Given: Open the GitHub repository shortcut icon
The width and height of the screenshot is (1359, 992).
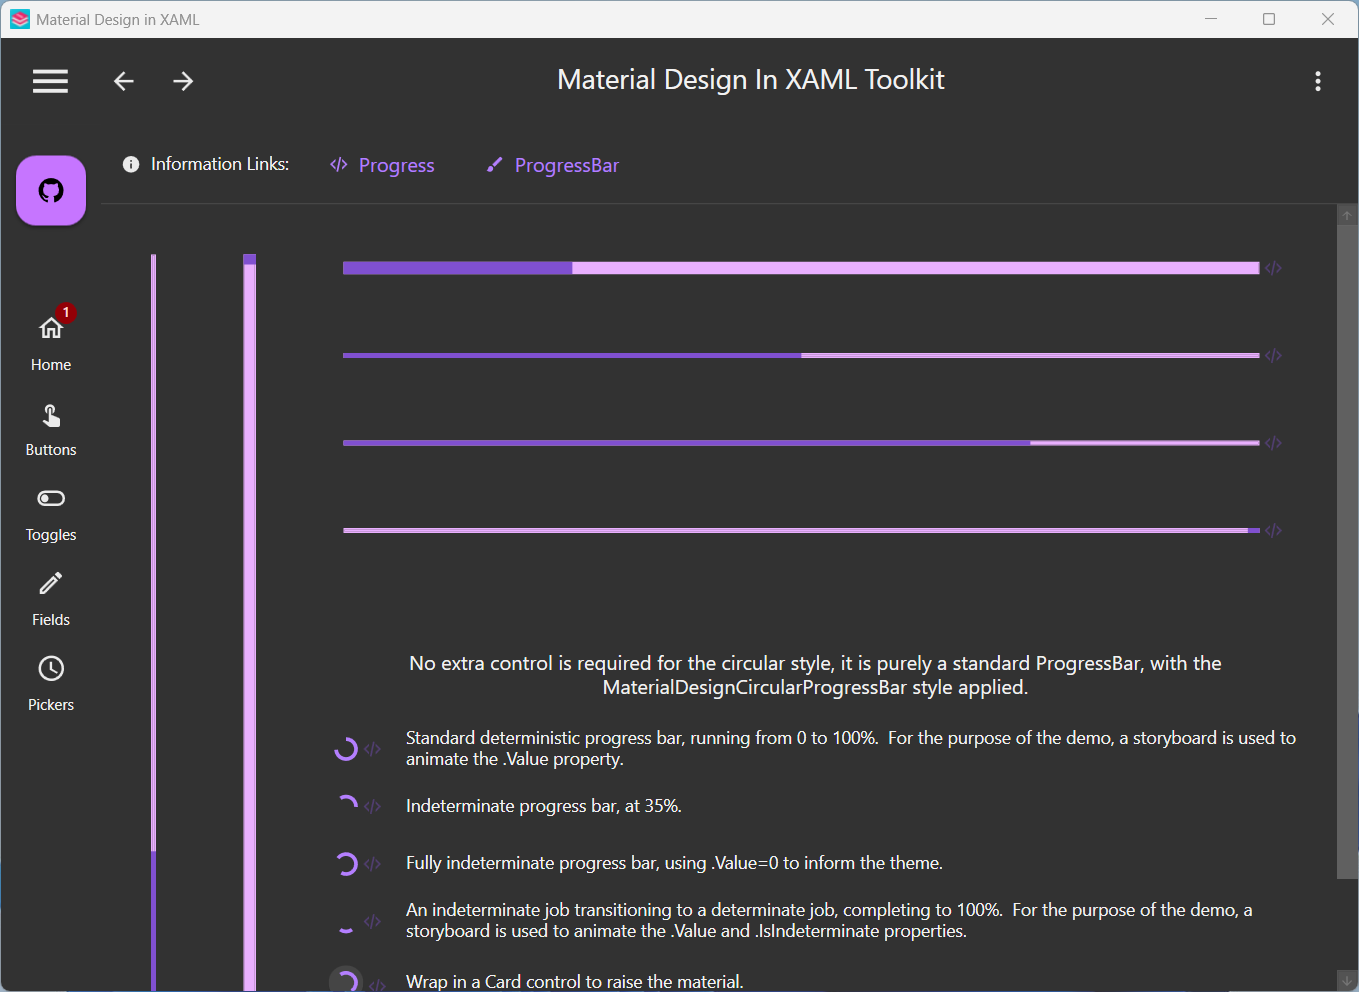Looking at the screenshot, I should 51,190.
